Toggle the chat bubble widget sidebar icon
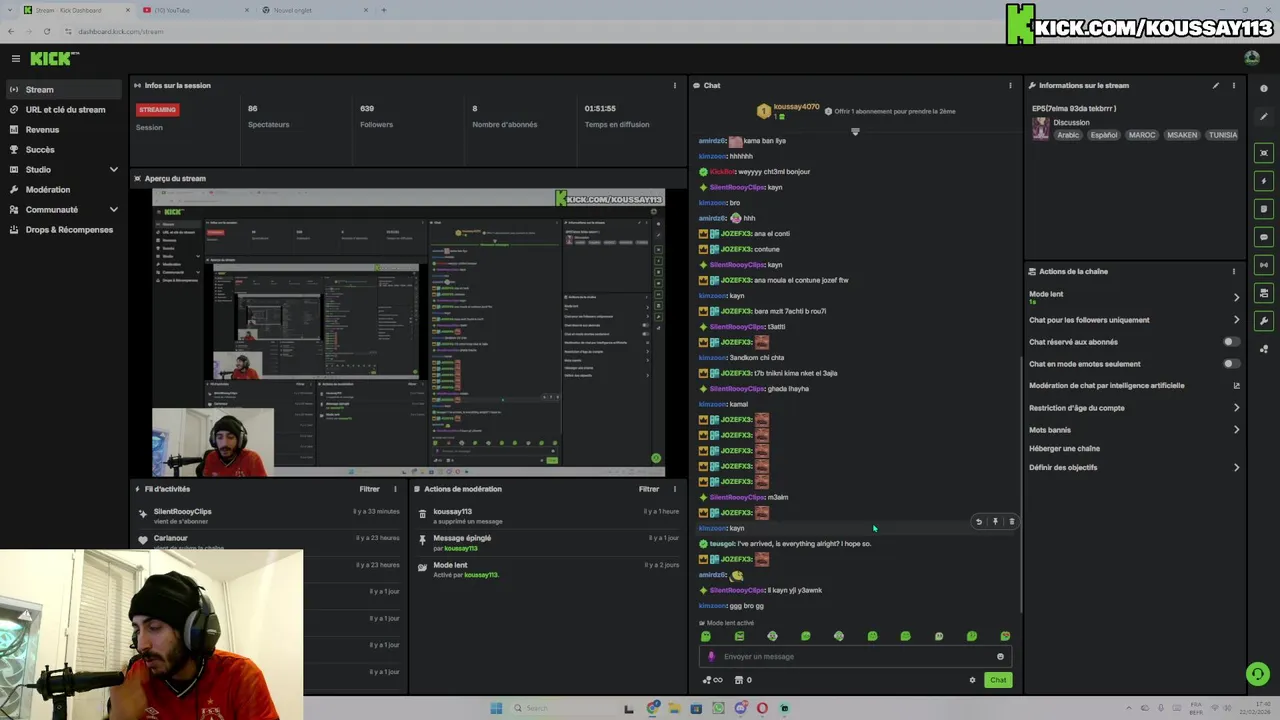The width and height of the screenshot is (1280, 720). [1265, 237]
